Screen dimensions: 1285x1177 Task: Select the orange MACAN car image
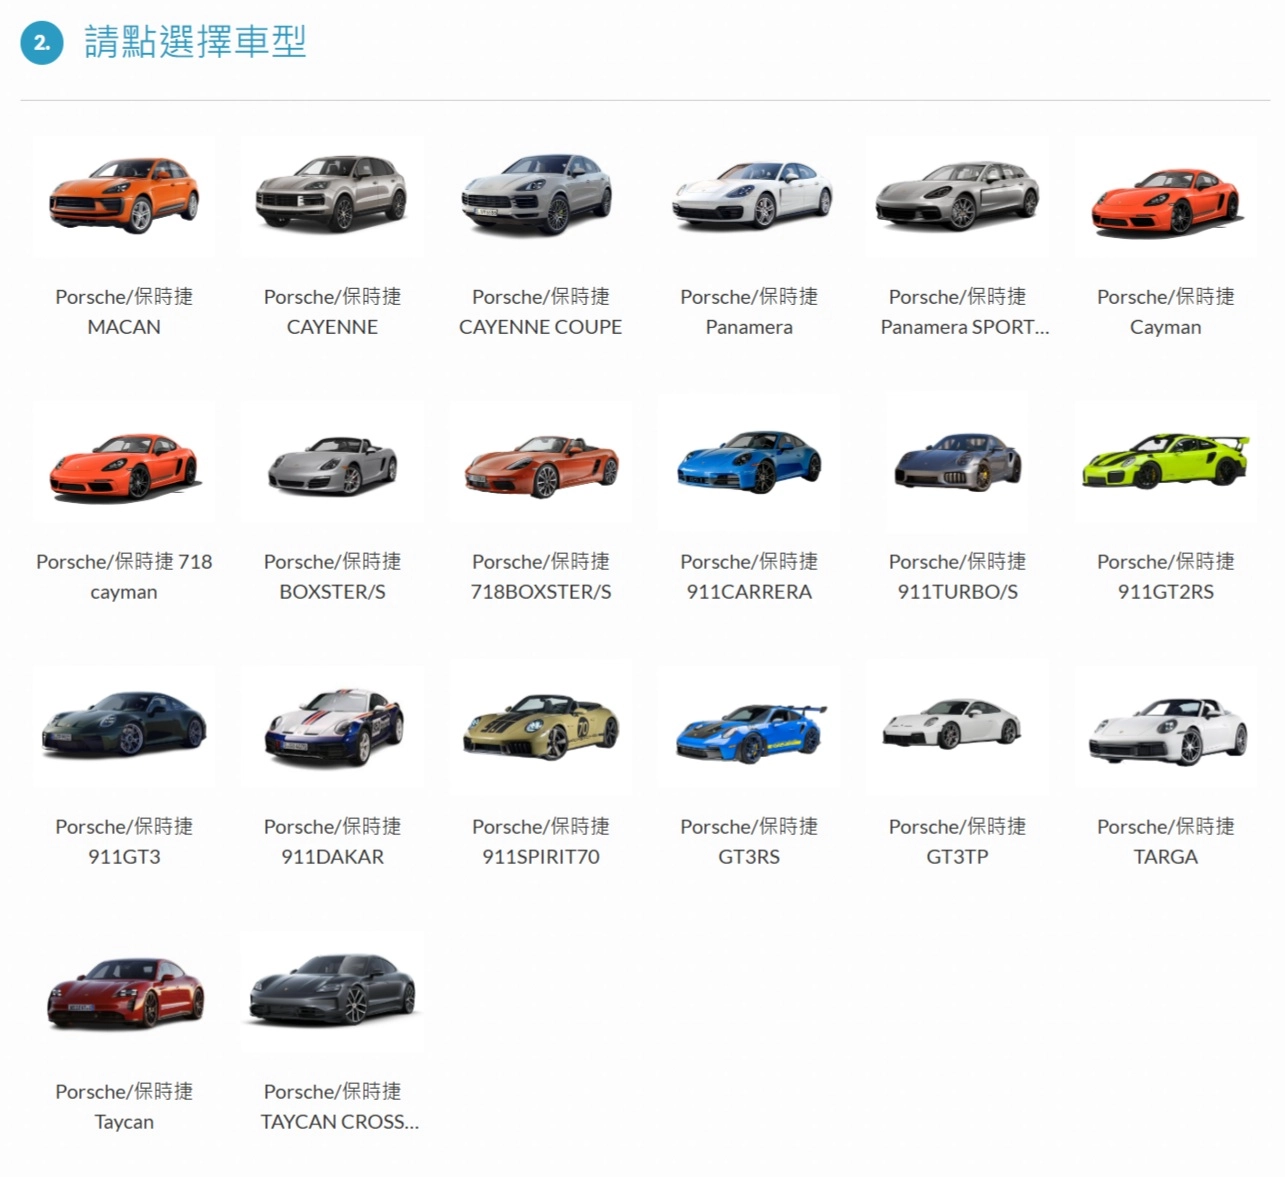[x=124, y=197]
